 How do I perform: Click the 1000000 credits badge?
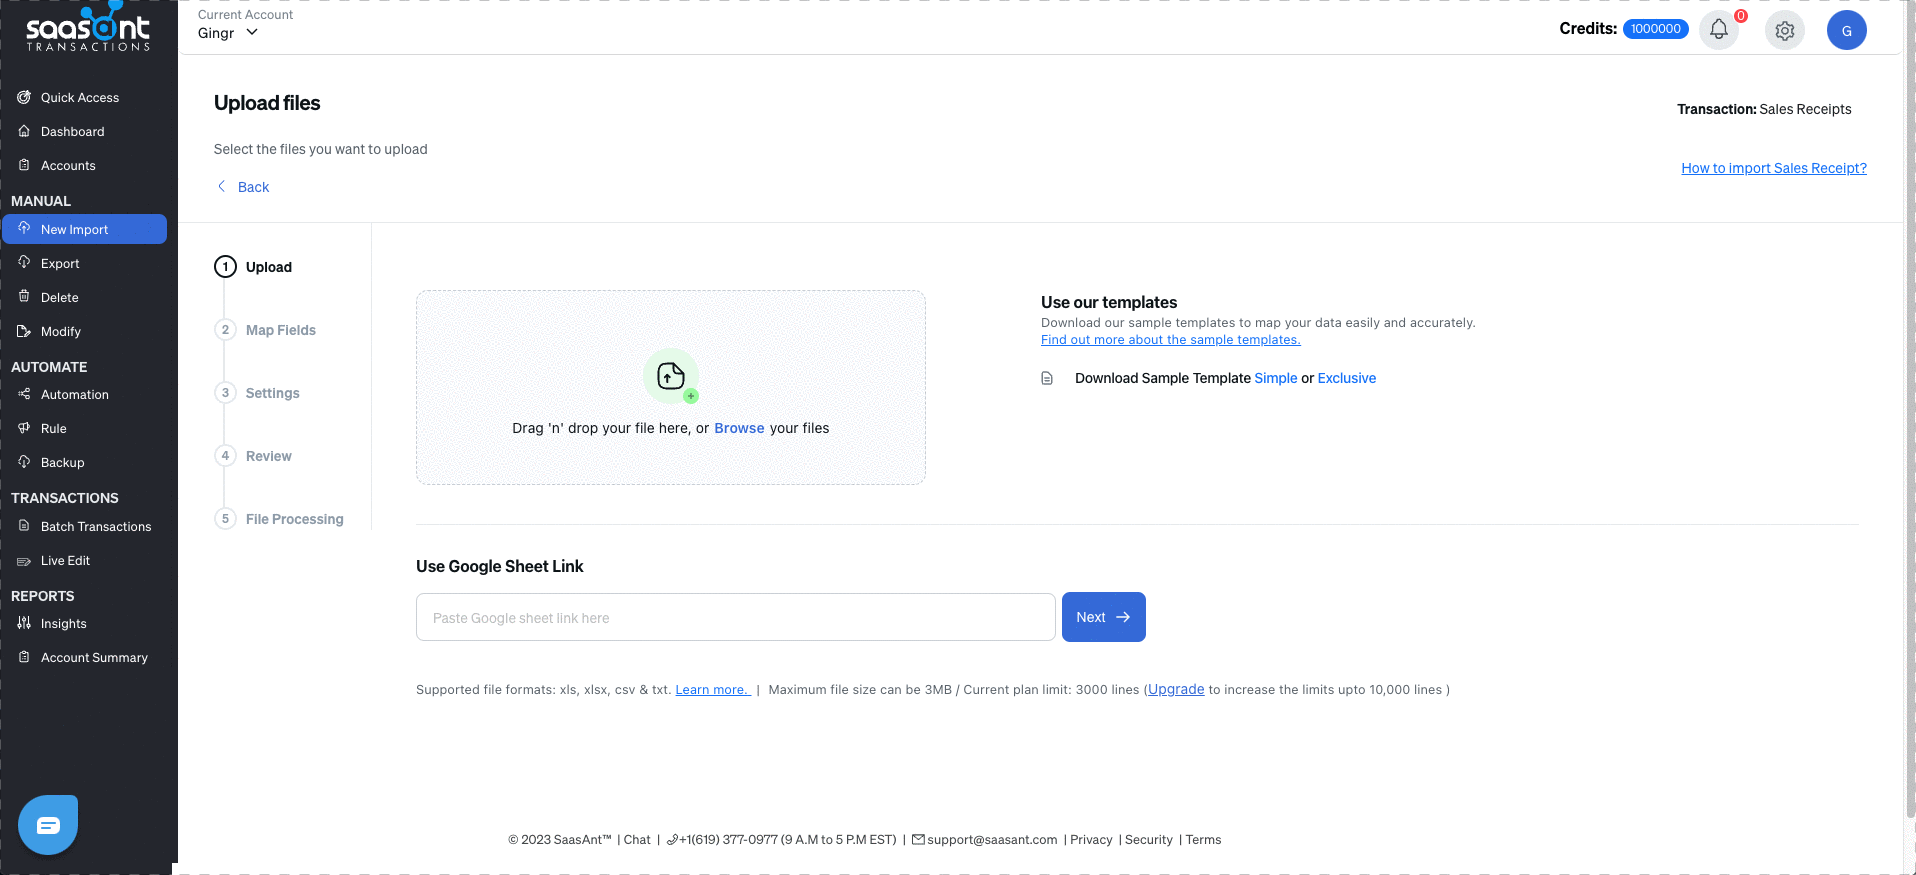coord(1656,29)
